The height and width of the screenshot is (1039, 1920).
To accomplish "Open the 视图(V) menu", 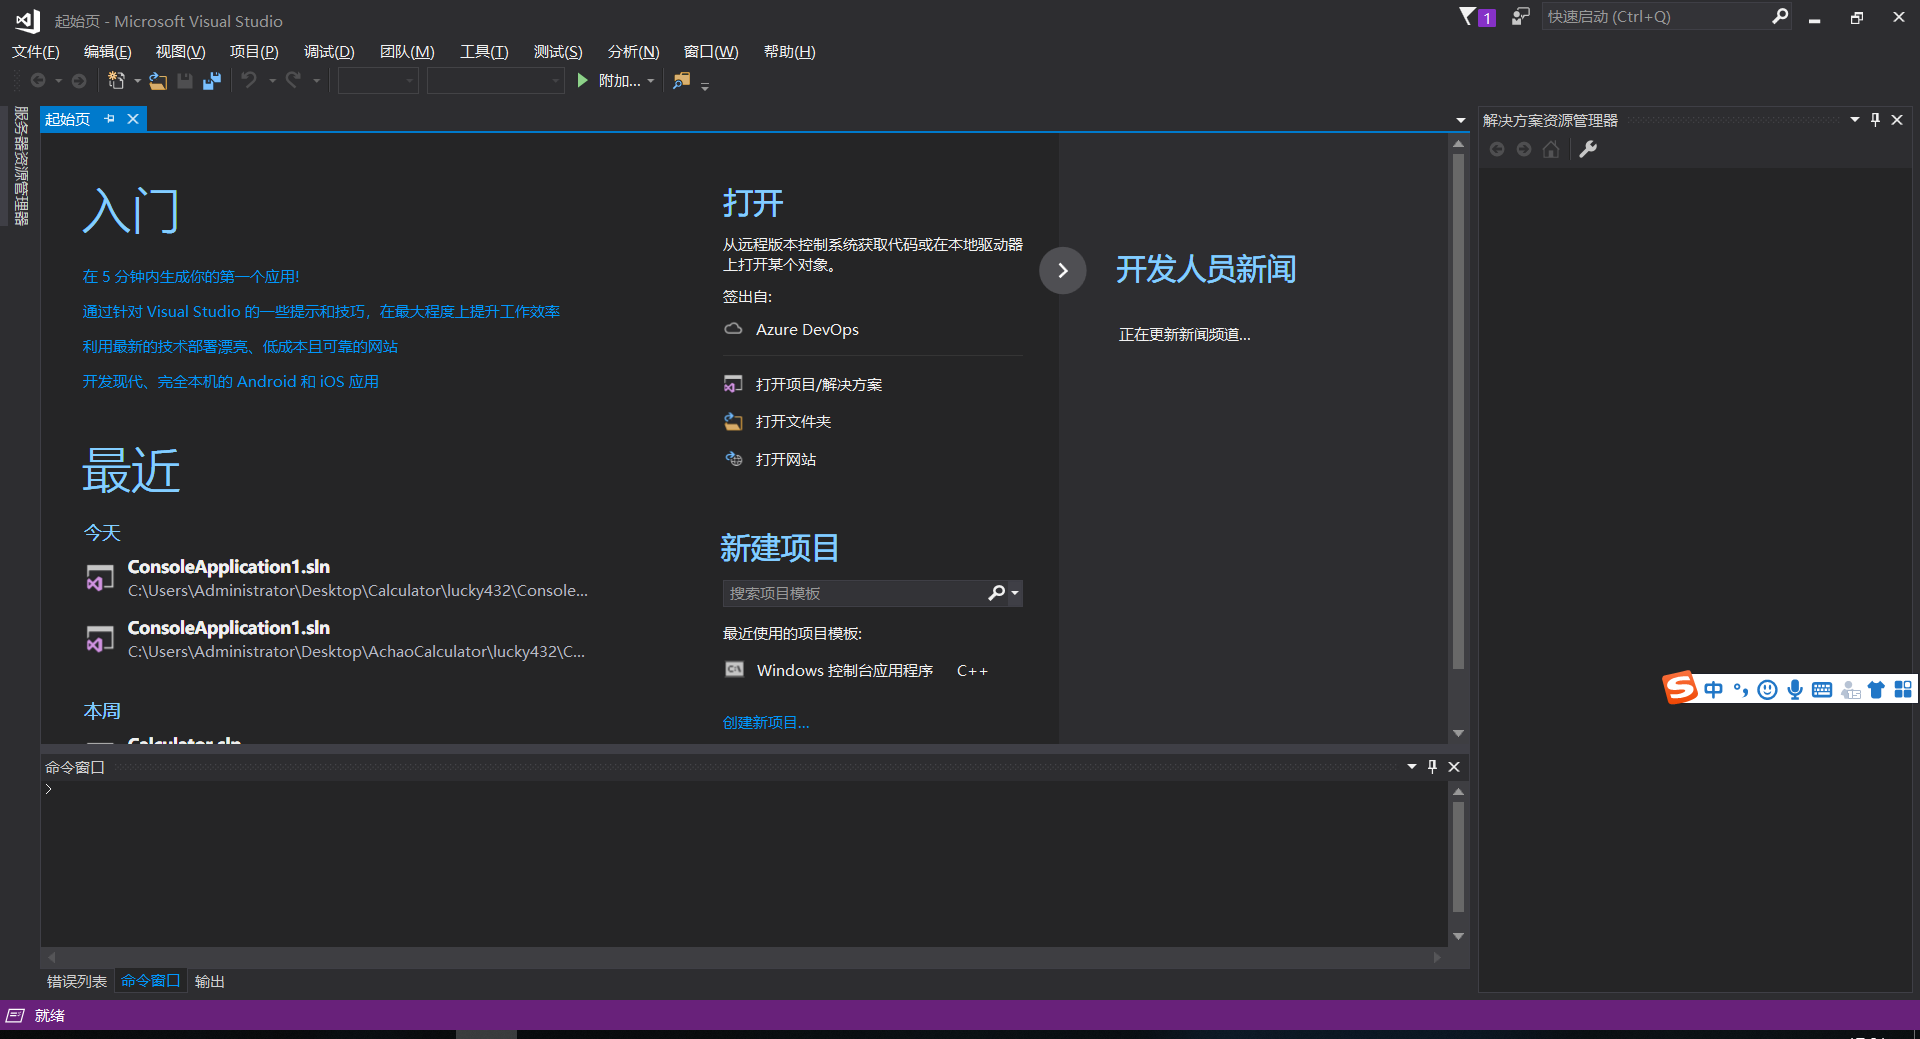I will (x=180, y=52).
